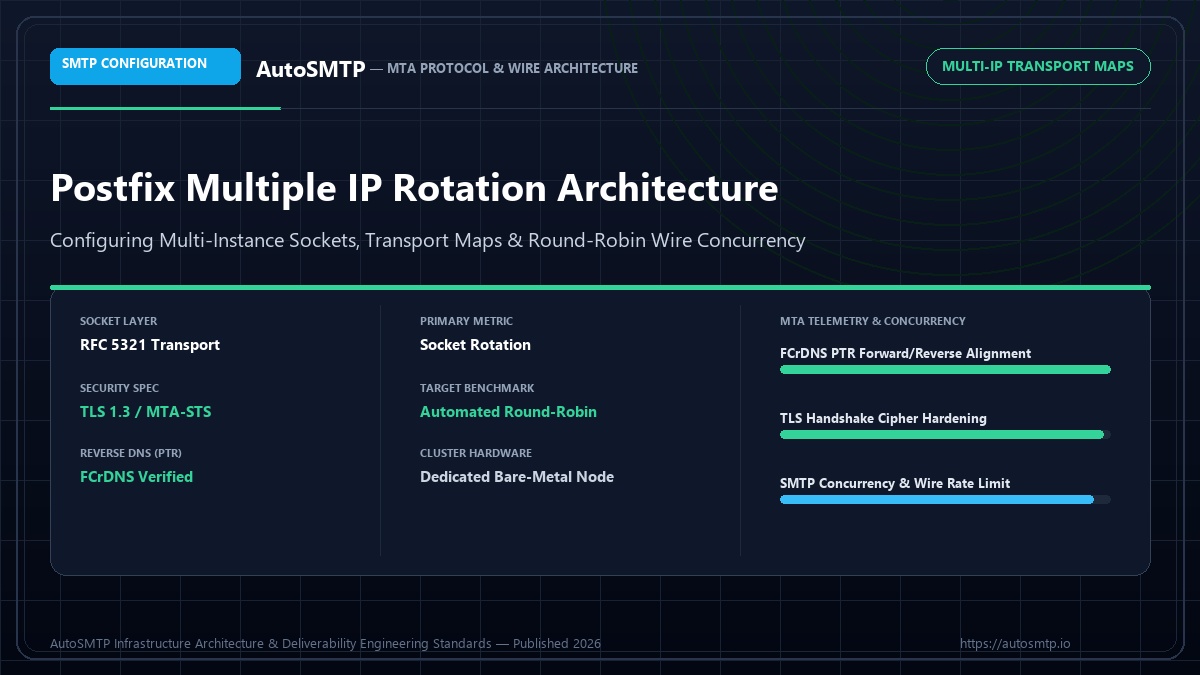Click the TARGET BENCHMARK label
This screenshot has width=1200, height=675.
tap(477, 388)
